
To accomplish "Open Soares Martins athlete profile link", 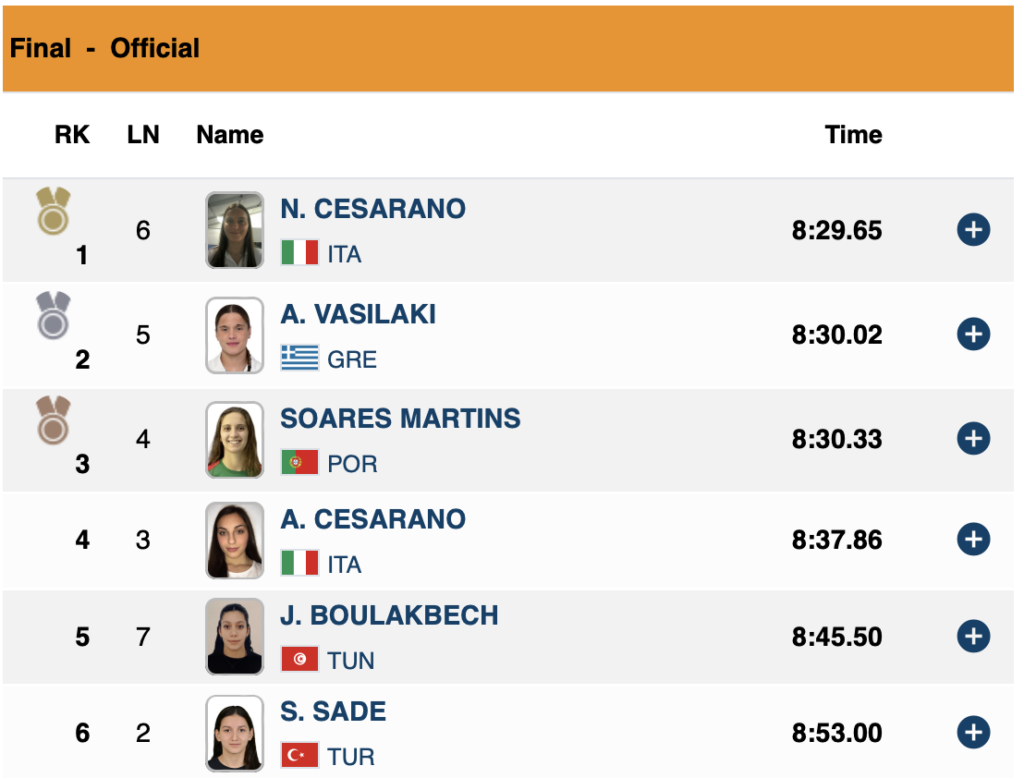I will (x=400, y=418).
